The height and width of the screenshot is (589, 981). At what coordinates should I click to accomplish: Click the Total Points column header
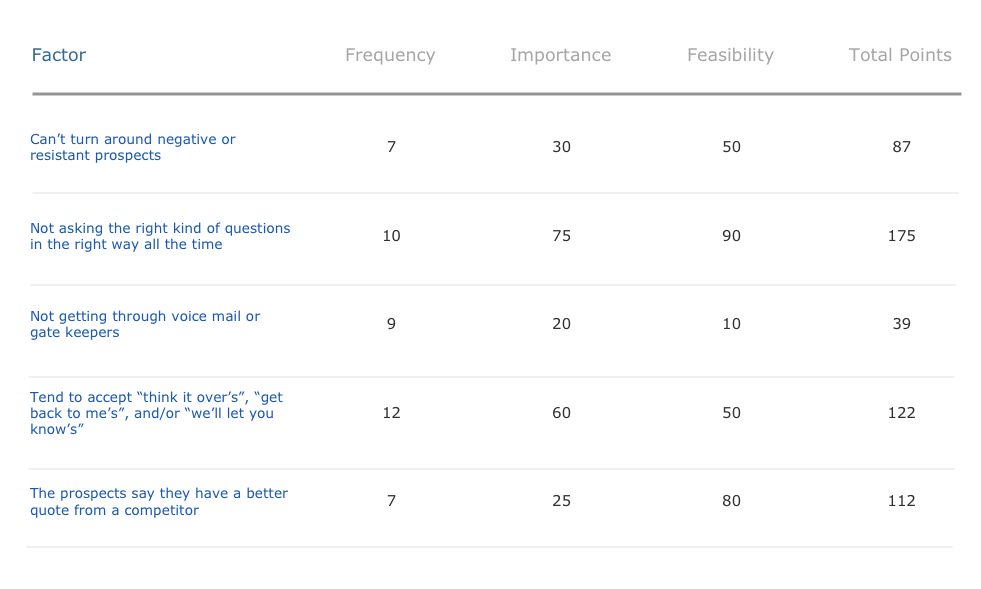point(900,55)
